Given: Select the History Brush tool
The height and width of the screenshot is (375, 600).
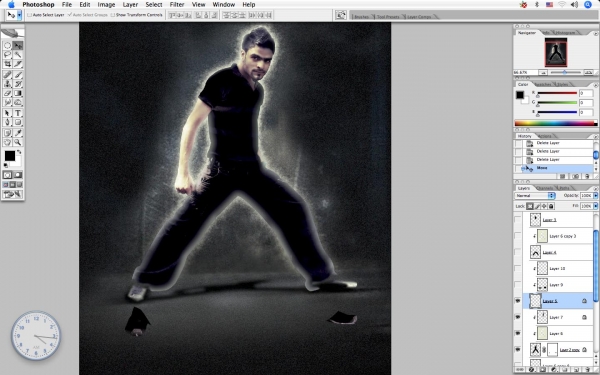Looking at the screenshot, I should [x=18, y=84].
